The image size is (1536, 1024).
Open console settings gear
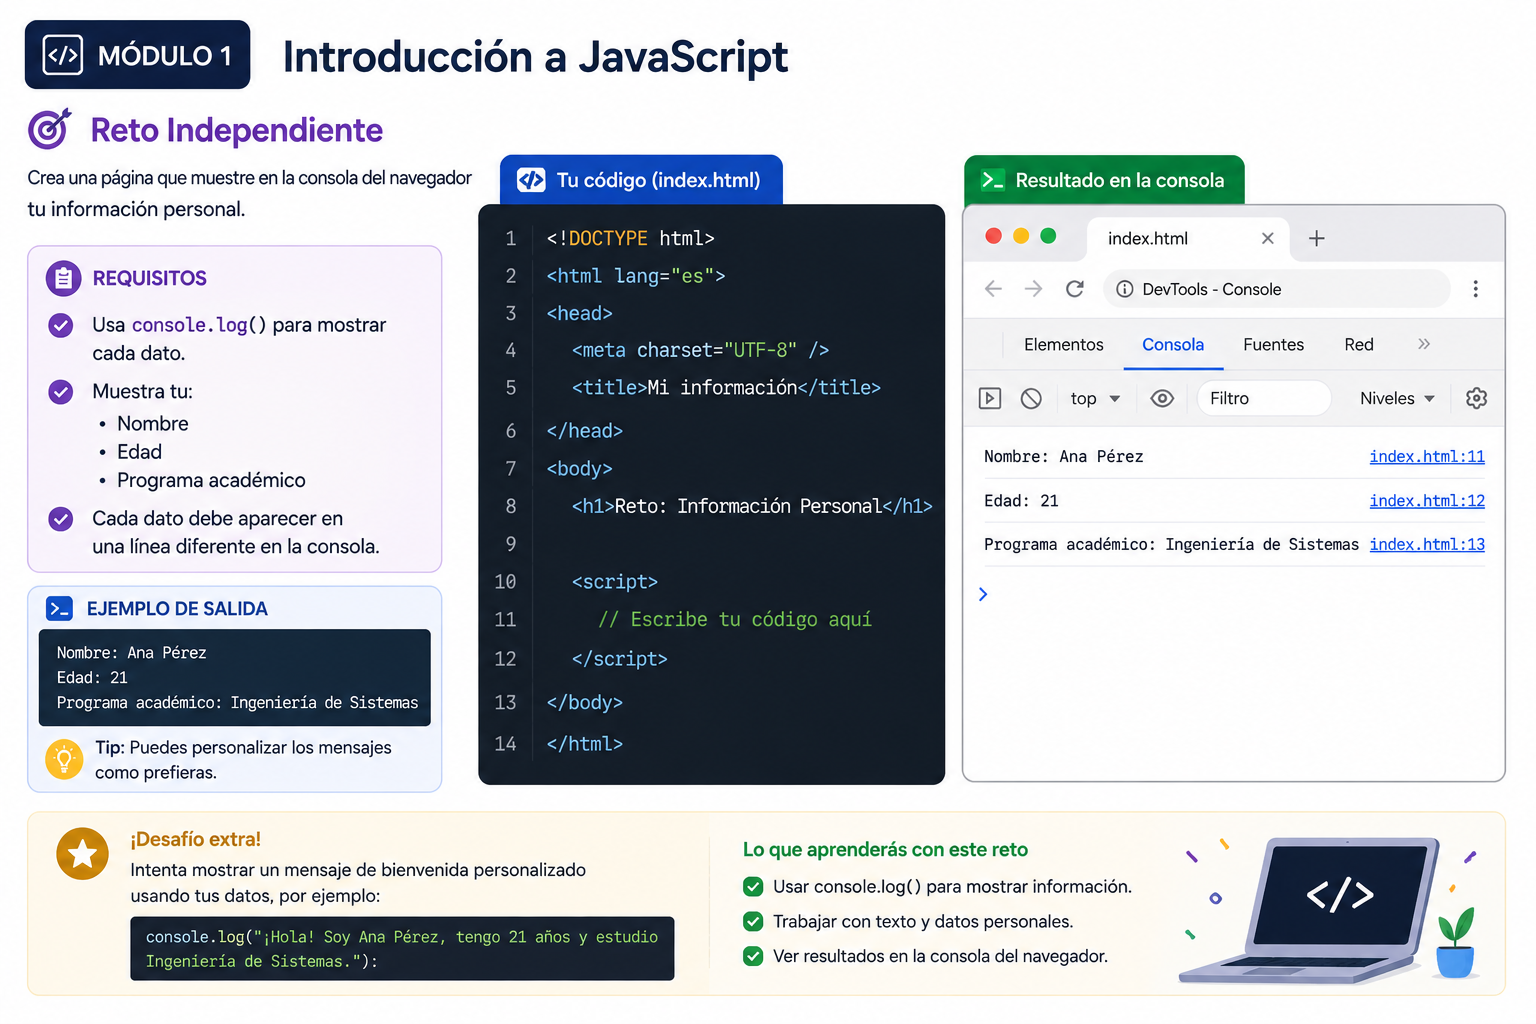[1476, 398]
